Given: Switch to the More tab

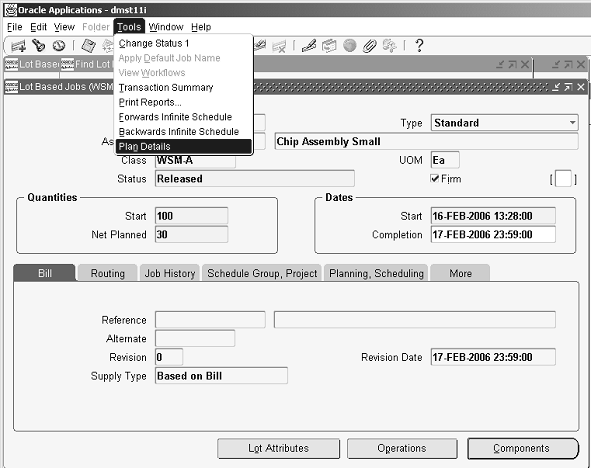Looking at the screenshot, I should (460, 273).
